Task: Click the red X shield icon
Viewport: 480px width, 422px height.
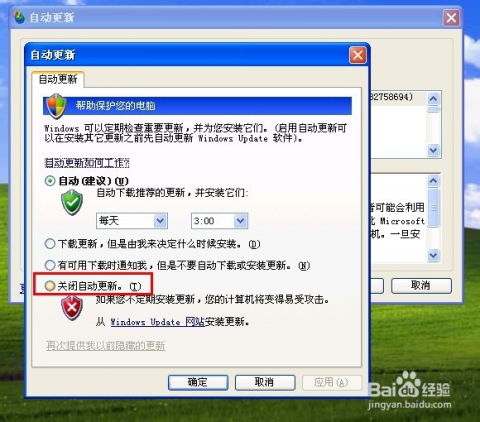Action: [x=72, y=308]
